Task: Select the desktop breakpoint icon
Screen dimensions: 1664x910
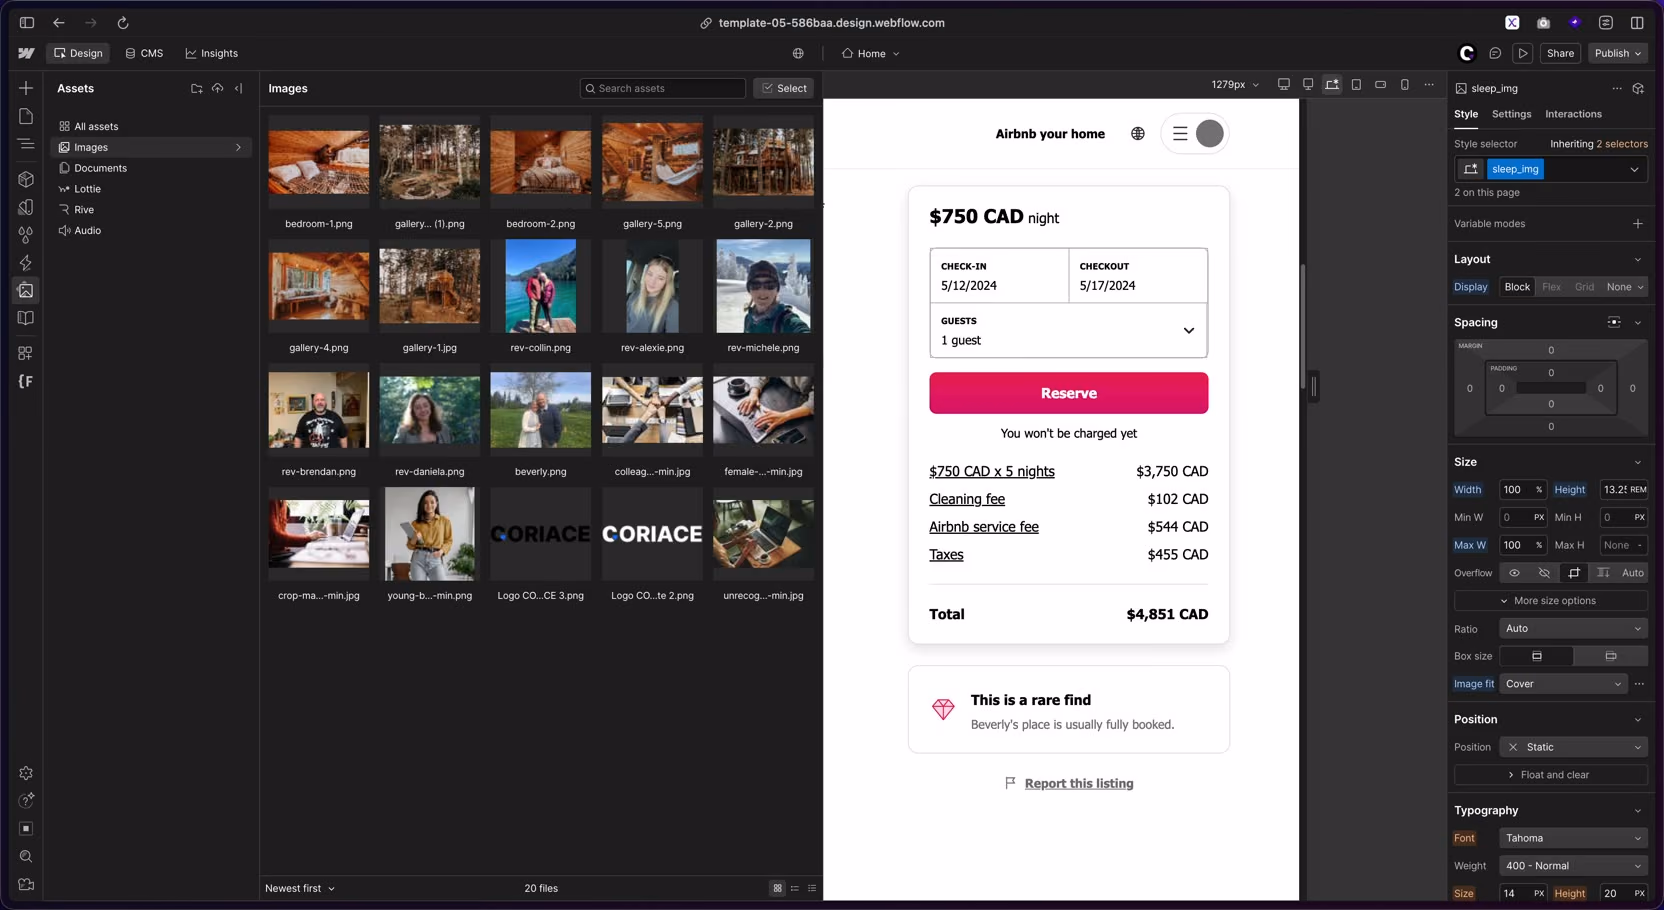Action: click(x=1308, y=85)
